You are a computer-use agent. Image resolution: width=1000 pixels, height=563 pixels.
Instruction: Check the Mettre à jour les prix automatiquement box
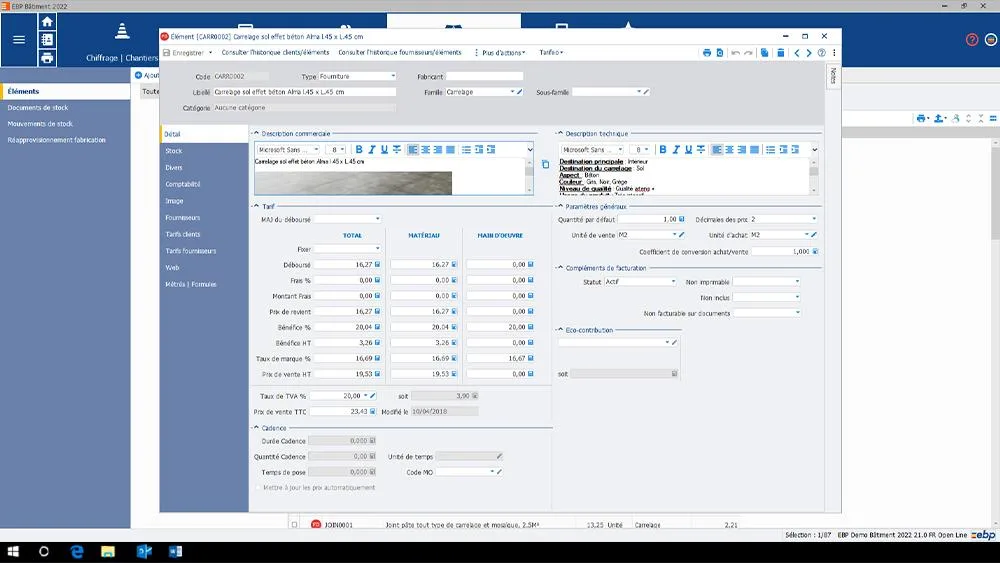pyautogui.click(x=258, y=488)
